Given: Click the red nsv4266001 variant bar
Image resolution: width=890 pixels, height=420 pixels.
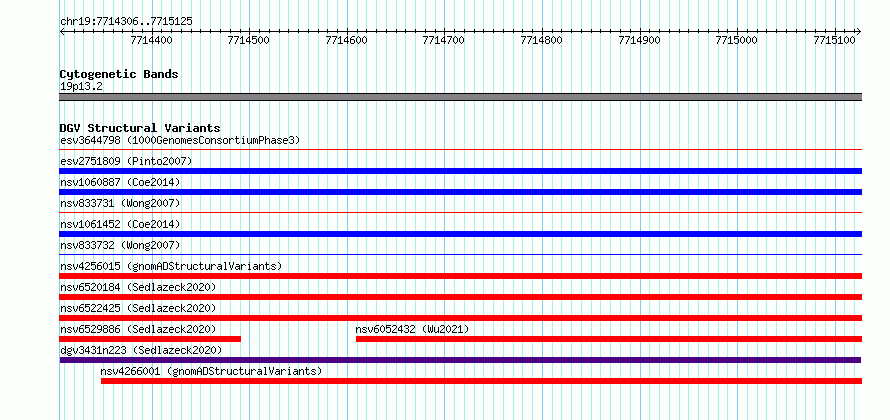Looking at the screenshot, I should coord(481,381).
